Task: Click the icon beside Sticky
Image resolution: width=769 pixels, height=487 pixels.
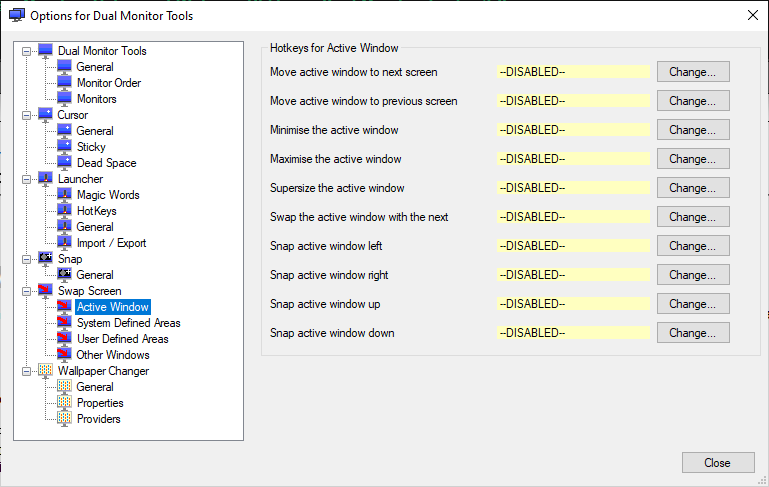Action: click(64, 147)
